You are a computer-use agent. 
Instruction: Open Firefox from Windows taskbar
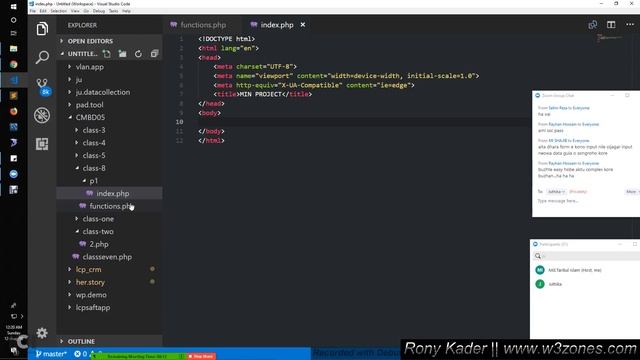coord(13,111)
